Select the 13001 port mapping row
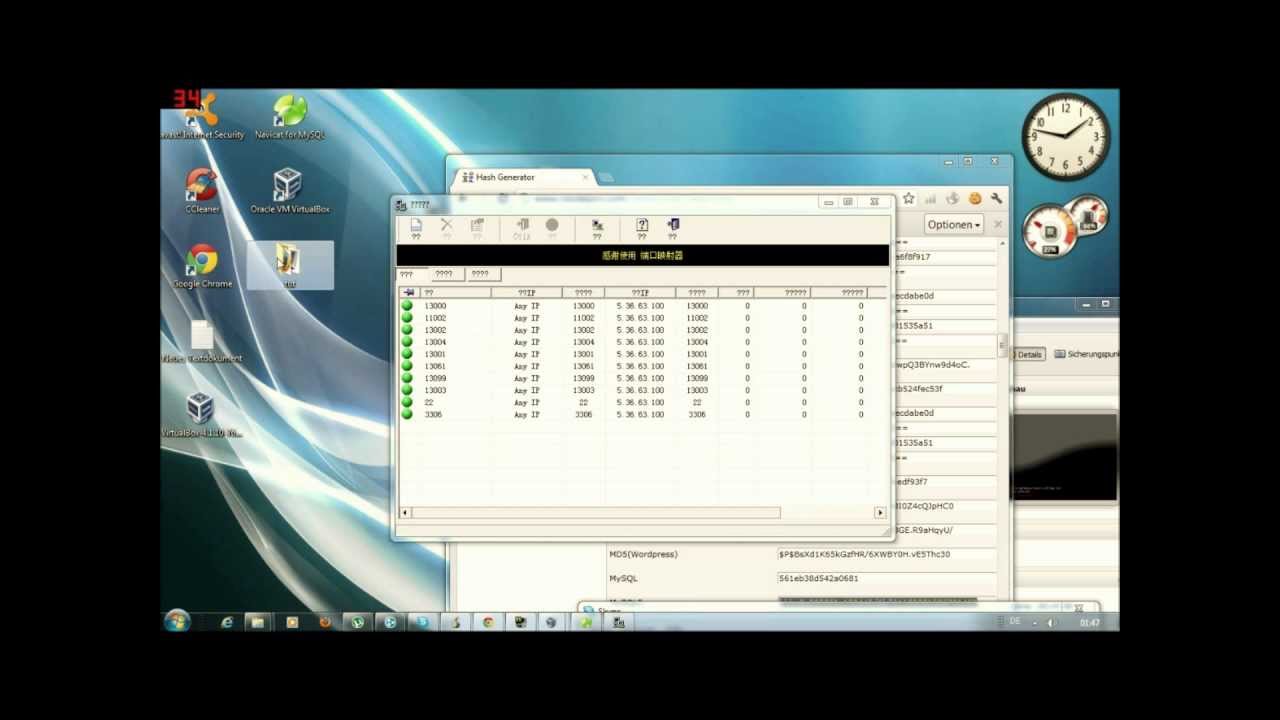The height and width of the screenshot is (720, 1280). coord(641,354)
